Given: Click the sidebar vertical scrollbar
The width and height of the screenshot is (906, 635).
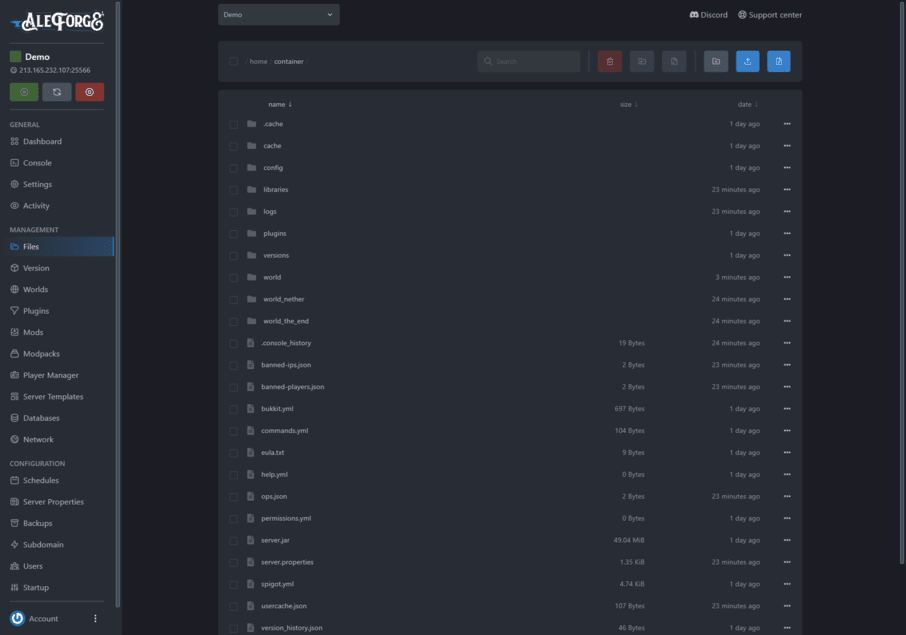Looking at the screenshot, I should click(x=118, y=300).
